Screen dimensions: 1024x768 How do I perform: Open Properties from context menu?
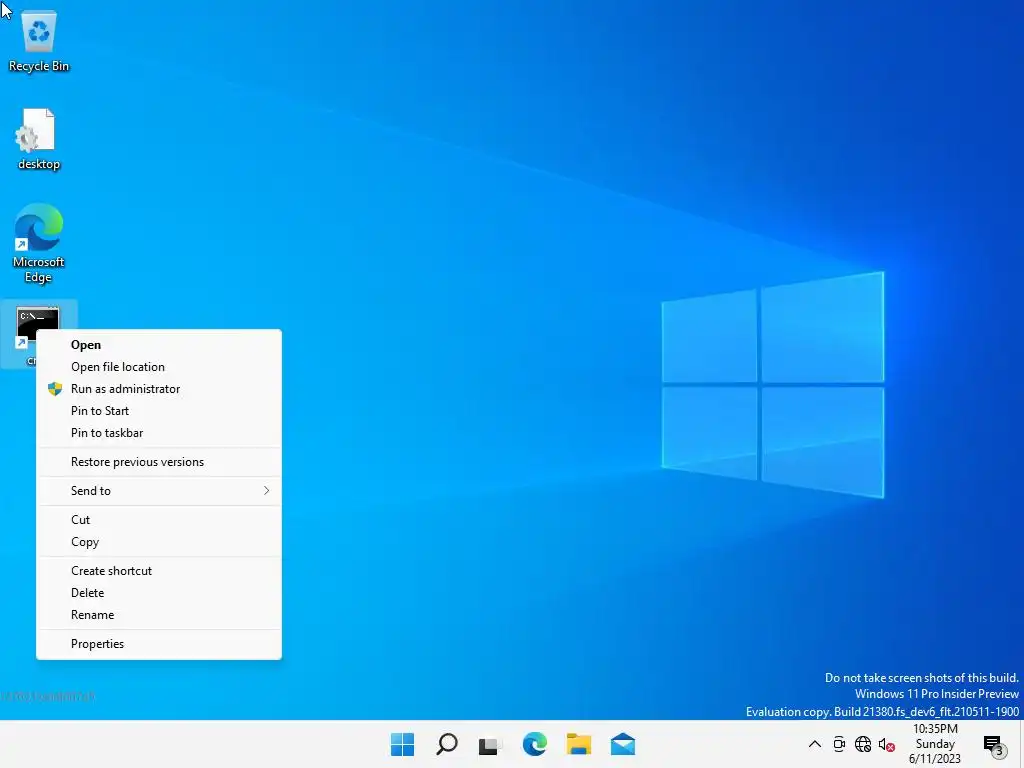pos(159,644)
